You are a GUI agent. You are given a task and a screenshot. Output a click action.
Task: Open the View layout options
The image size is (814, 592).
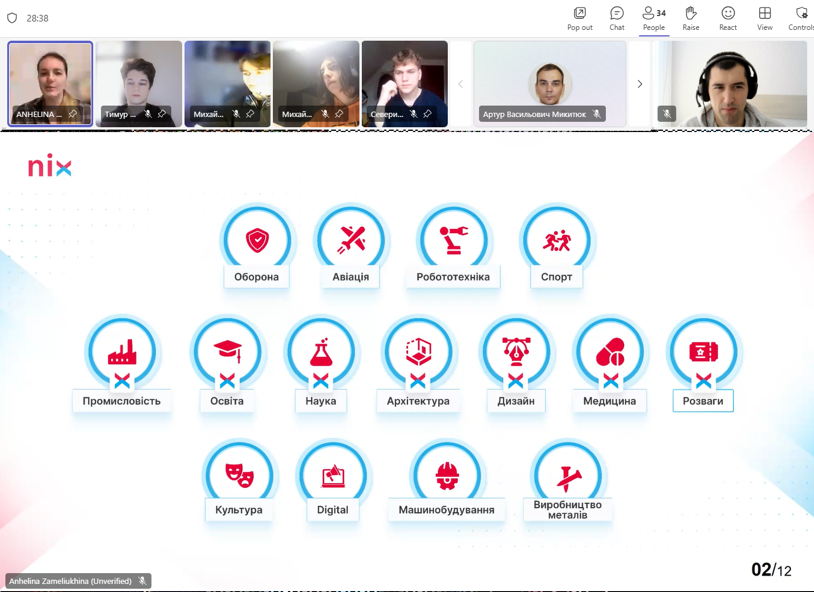coord(764,17)
